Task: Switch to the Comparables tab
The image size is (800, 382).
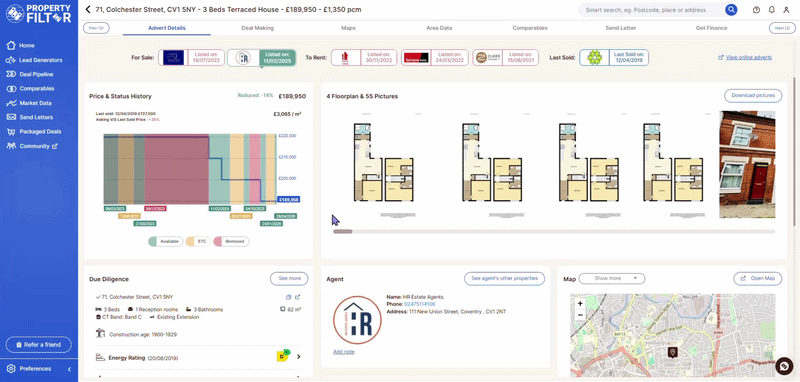Action: tap(530, 28)
